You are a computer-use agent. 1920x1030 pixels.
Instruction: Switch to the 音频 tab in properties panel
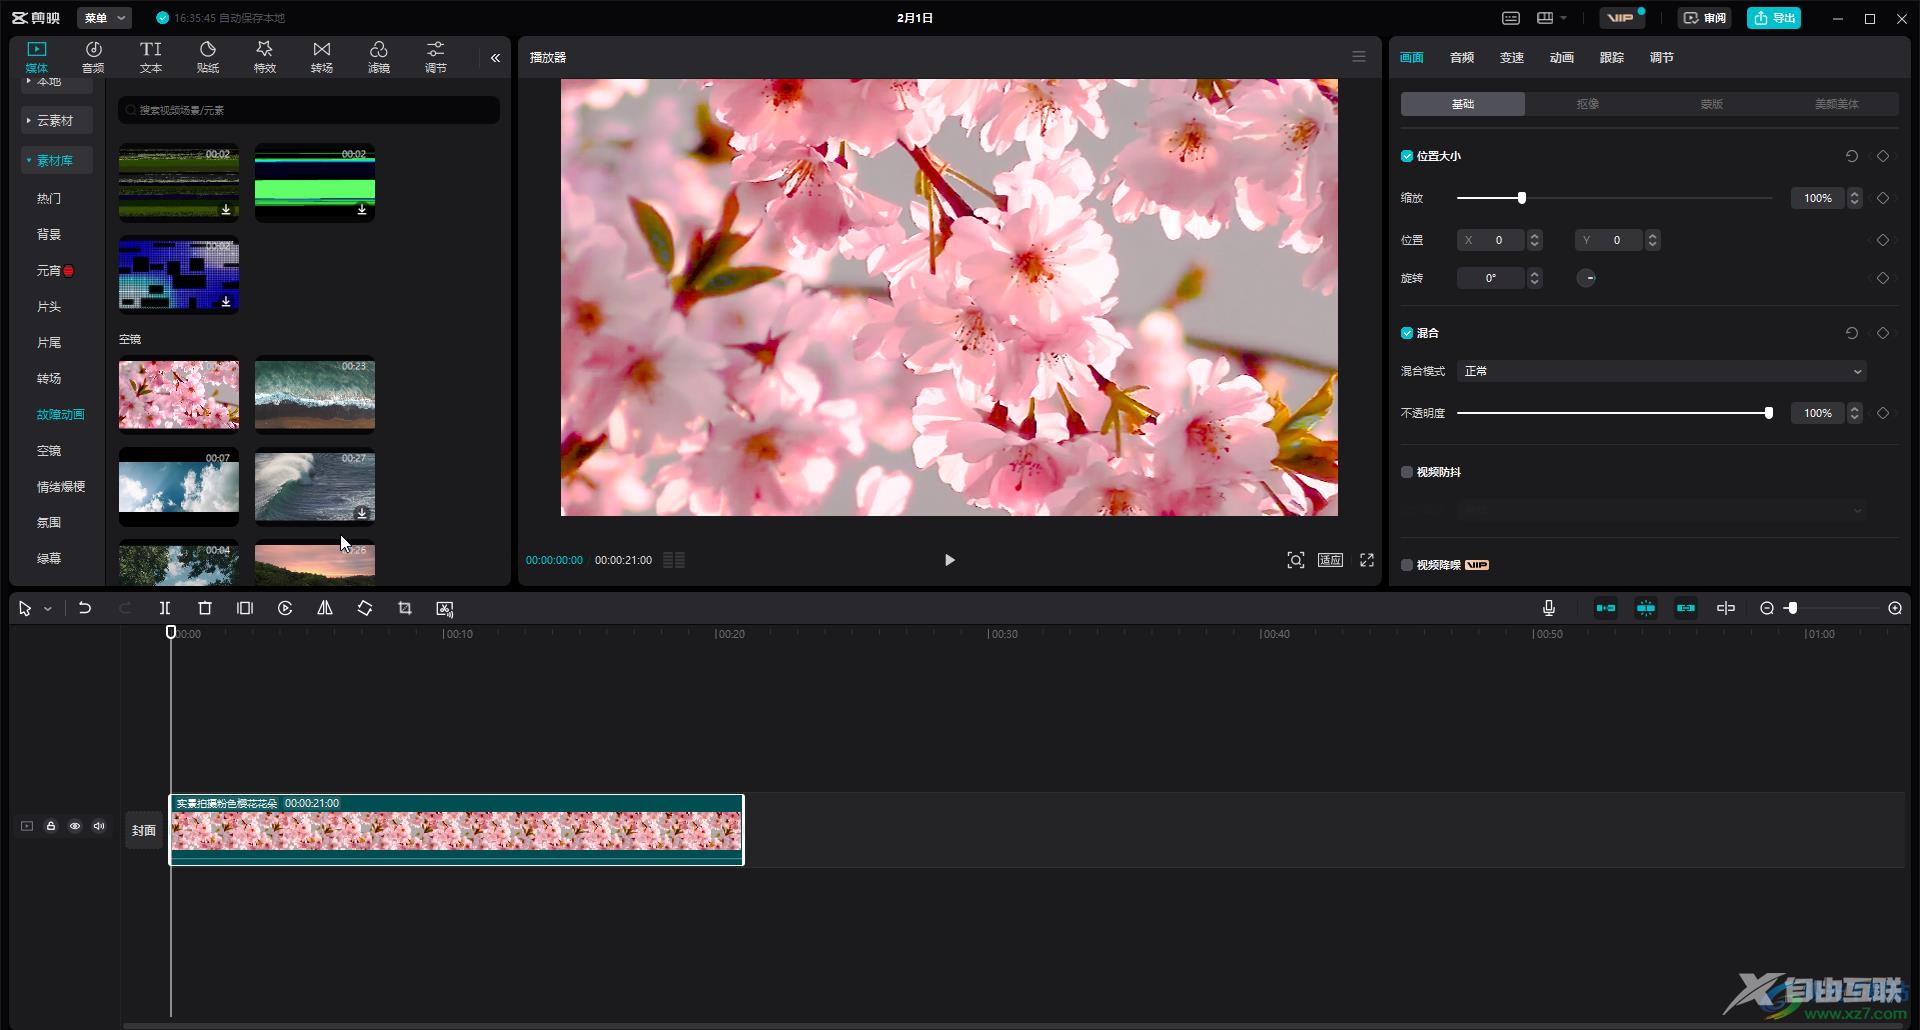(x=1462, y=58)
